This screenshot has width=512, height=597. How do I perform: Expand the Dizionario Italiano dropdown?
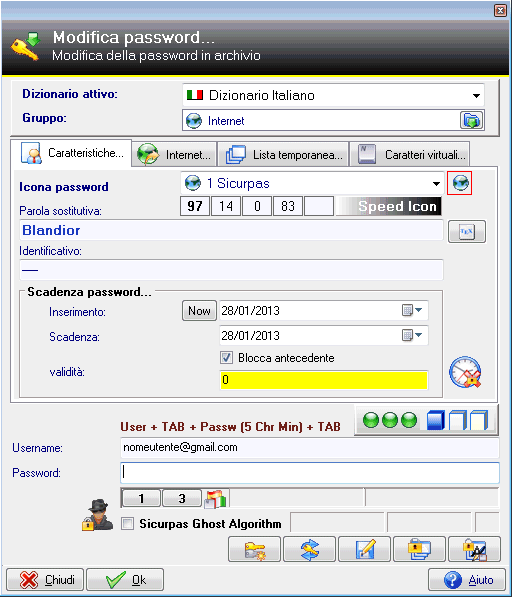(476, 96)
